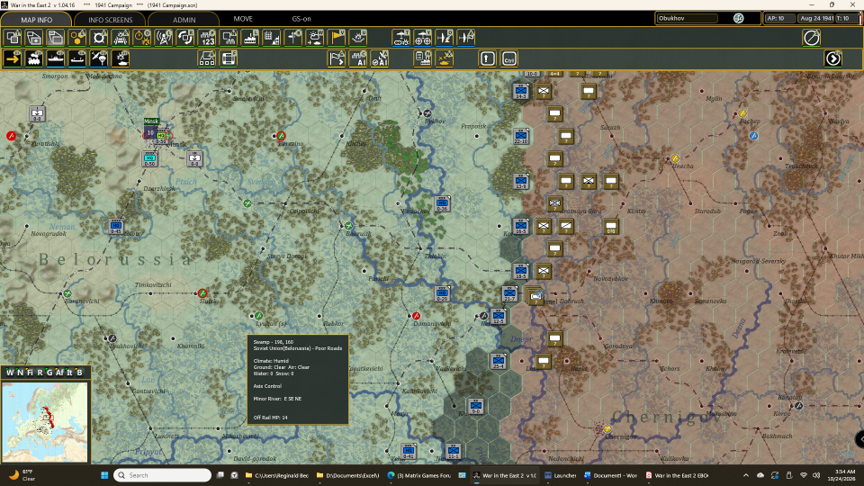The image size is (864, 486).
Task: Open the air transport umbrella toolbar icon
Action: tap(401, 37)
